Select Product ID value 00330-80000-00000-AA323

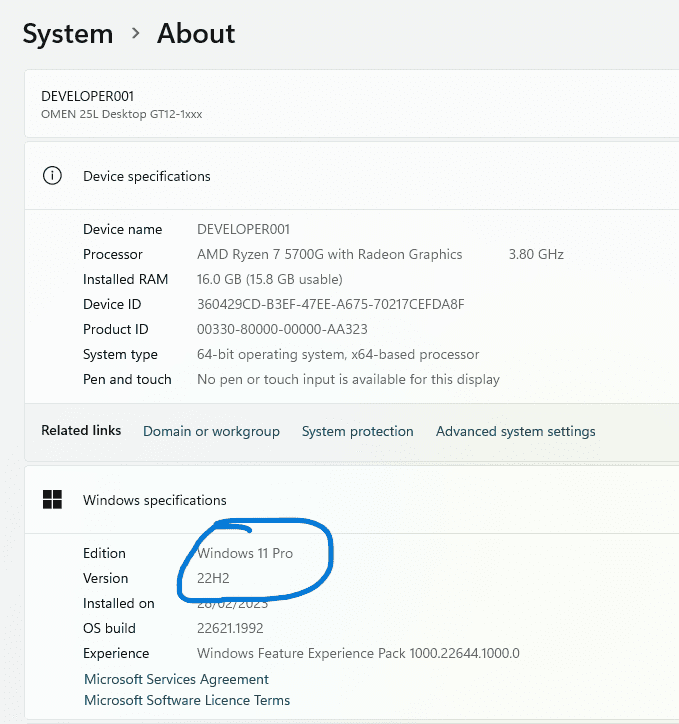click(282, 329)
